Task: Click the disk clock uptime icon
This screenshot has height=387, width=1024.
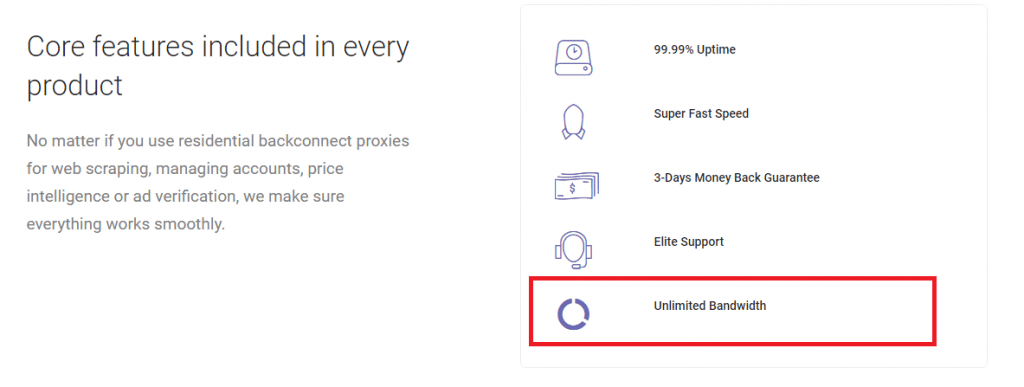Action: [573, 57]
